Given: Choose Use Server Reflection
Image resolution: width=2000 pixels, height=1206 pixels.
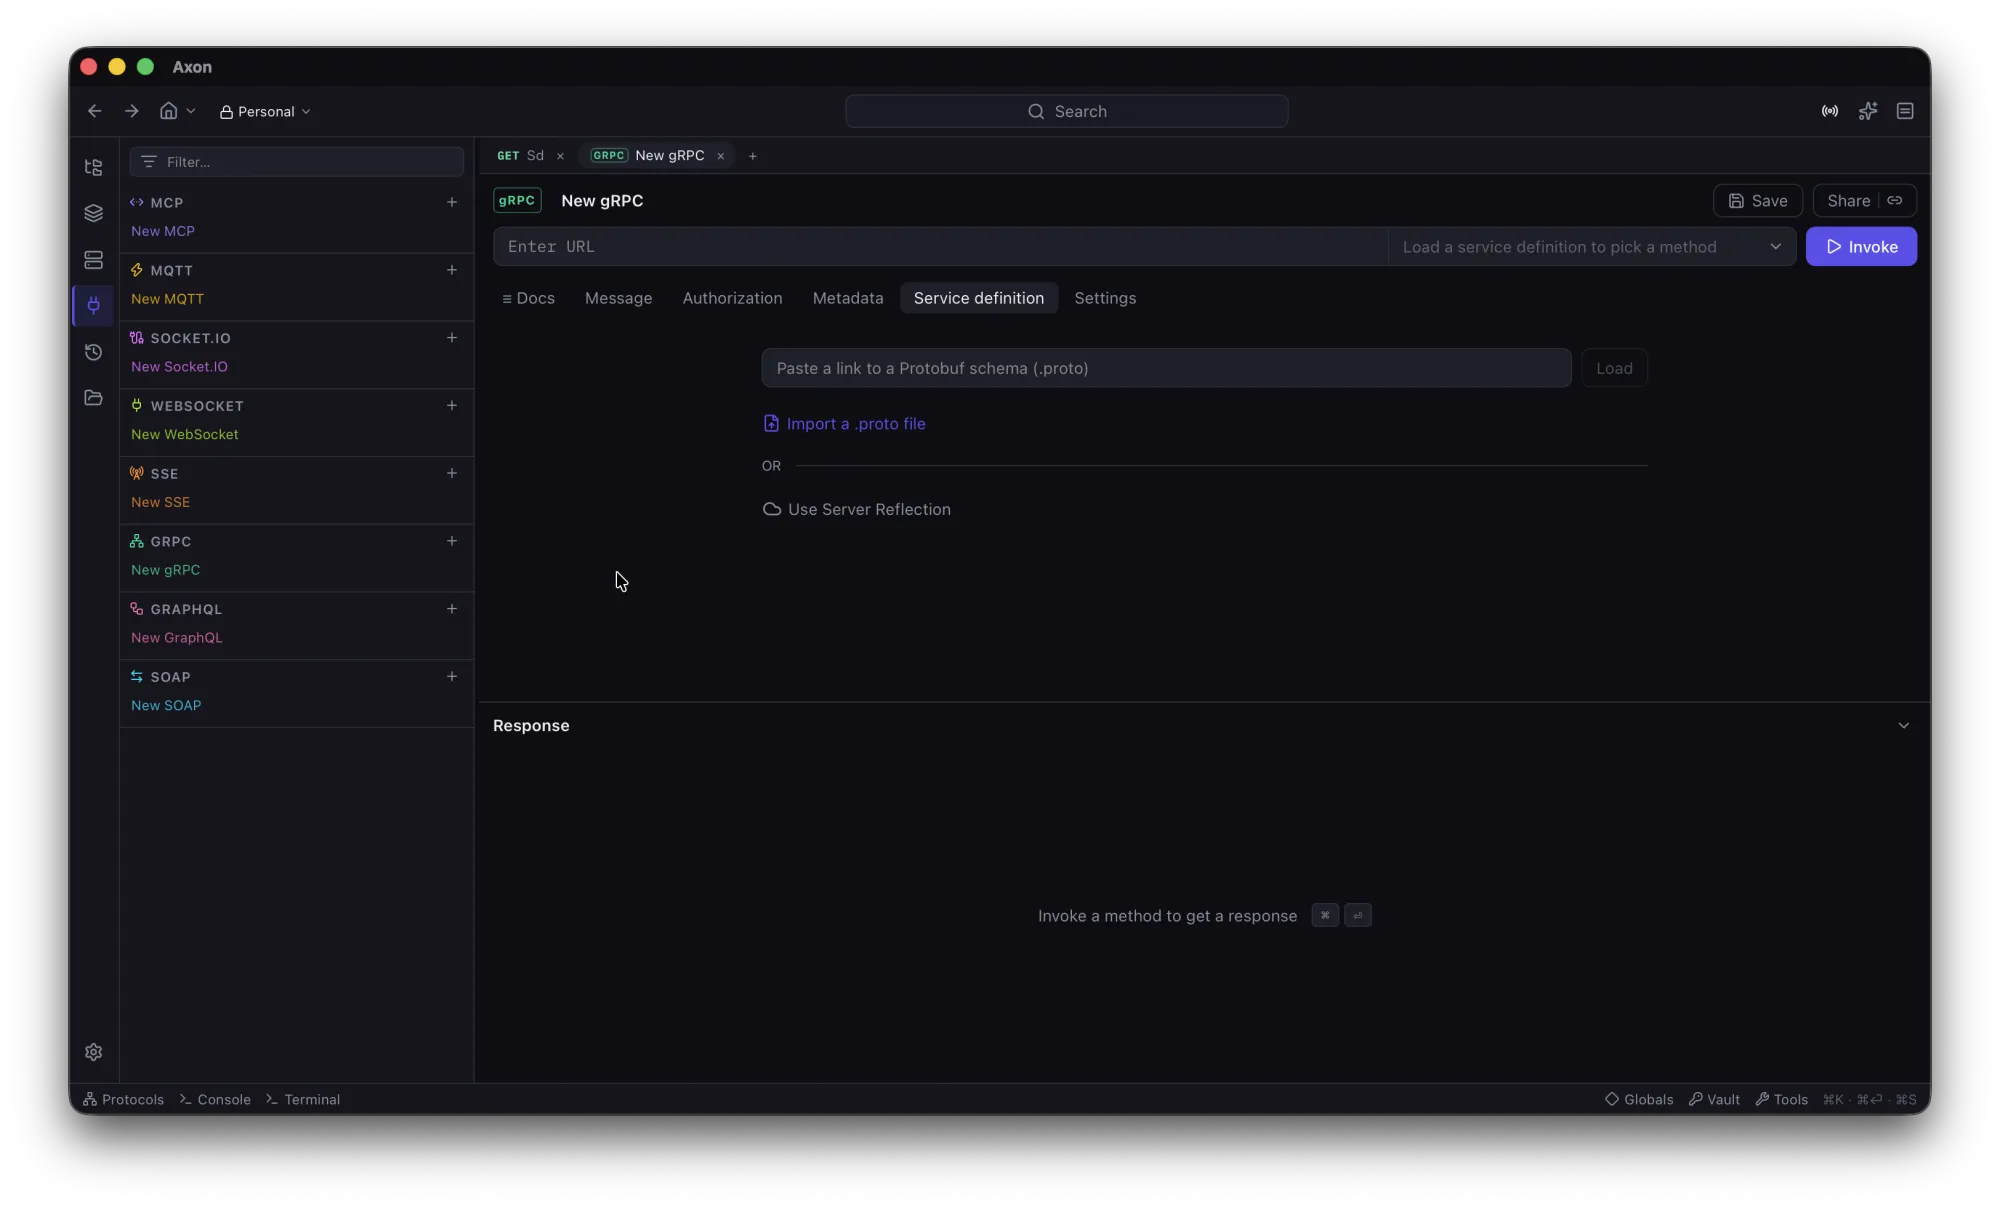Looking at the screenshot, I should pos(857,509).
